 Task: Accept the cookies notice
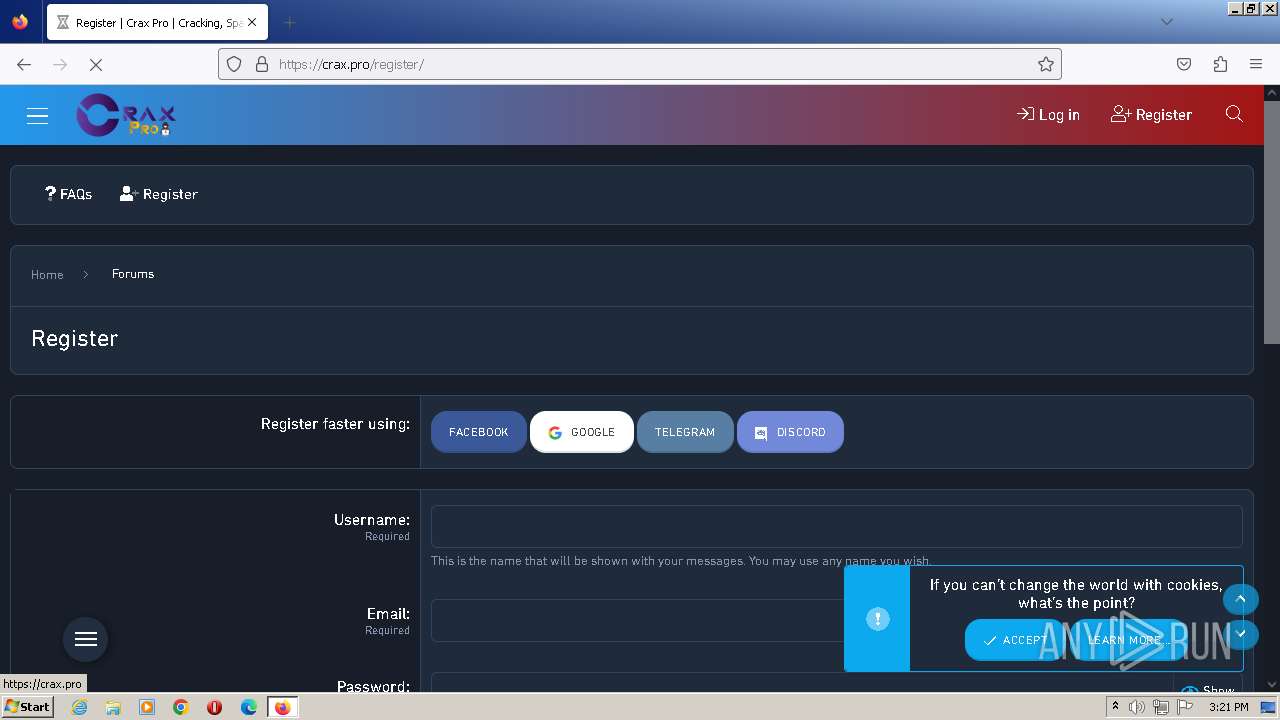[1015, 640]
